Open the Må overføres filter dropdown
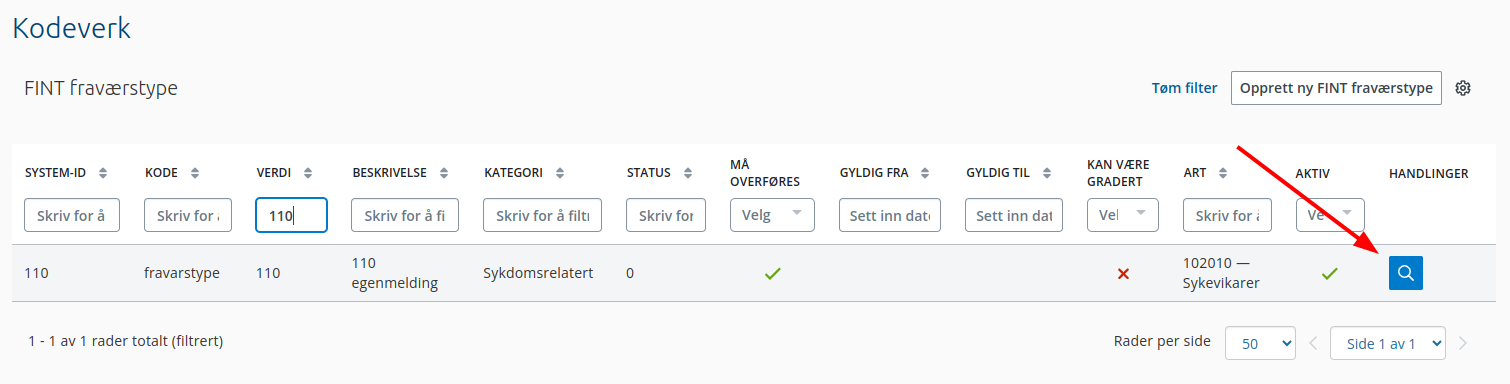This screenshot has height=384, width=1510. [x=772, y=215]
